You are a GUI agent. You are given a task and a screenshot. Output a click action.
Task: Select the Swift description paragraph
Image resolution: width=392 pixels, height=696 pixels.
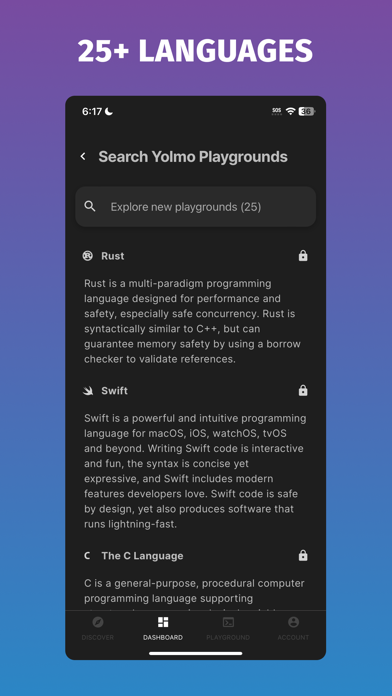[195, 471]
